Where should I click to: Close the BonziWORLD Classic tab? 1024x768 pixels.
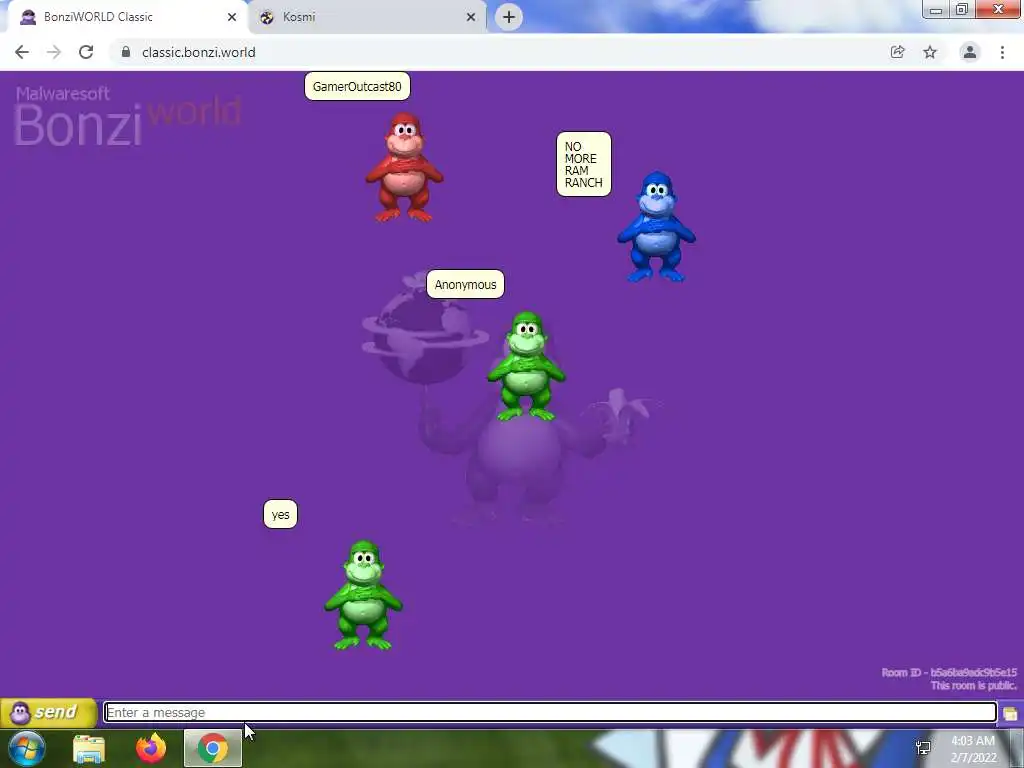(x=232, y=17)
